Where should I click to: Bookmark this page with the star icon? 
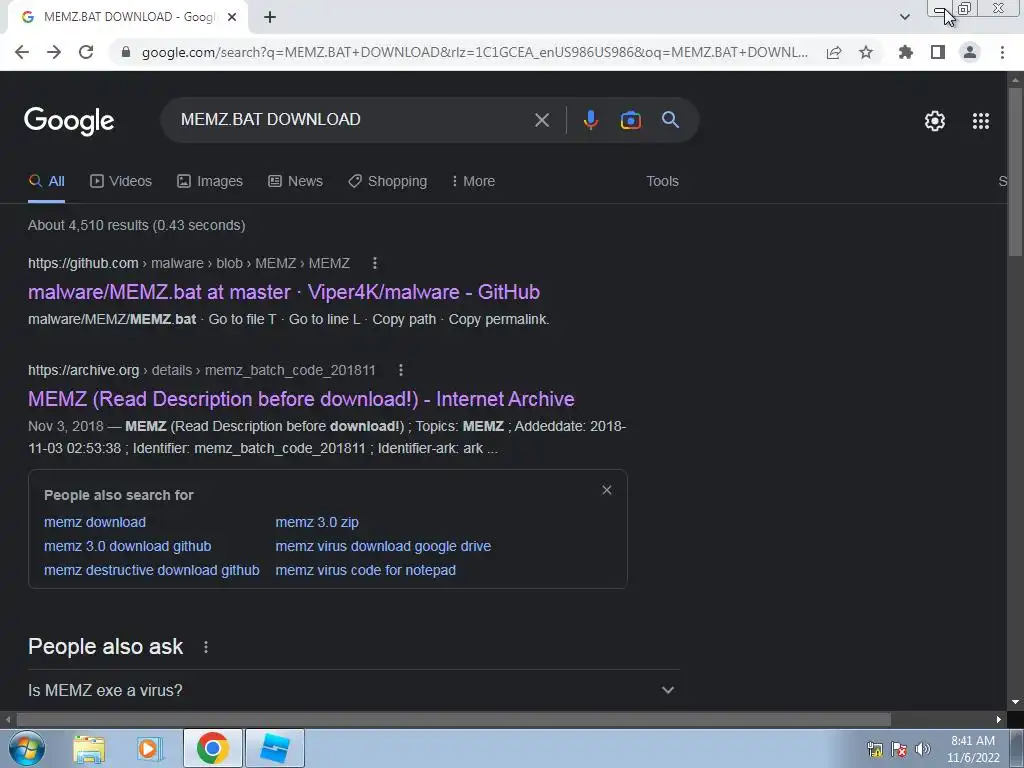pos(866,52)
